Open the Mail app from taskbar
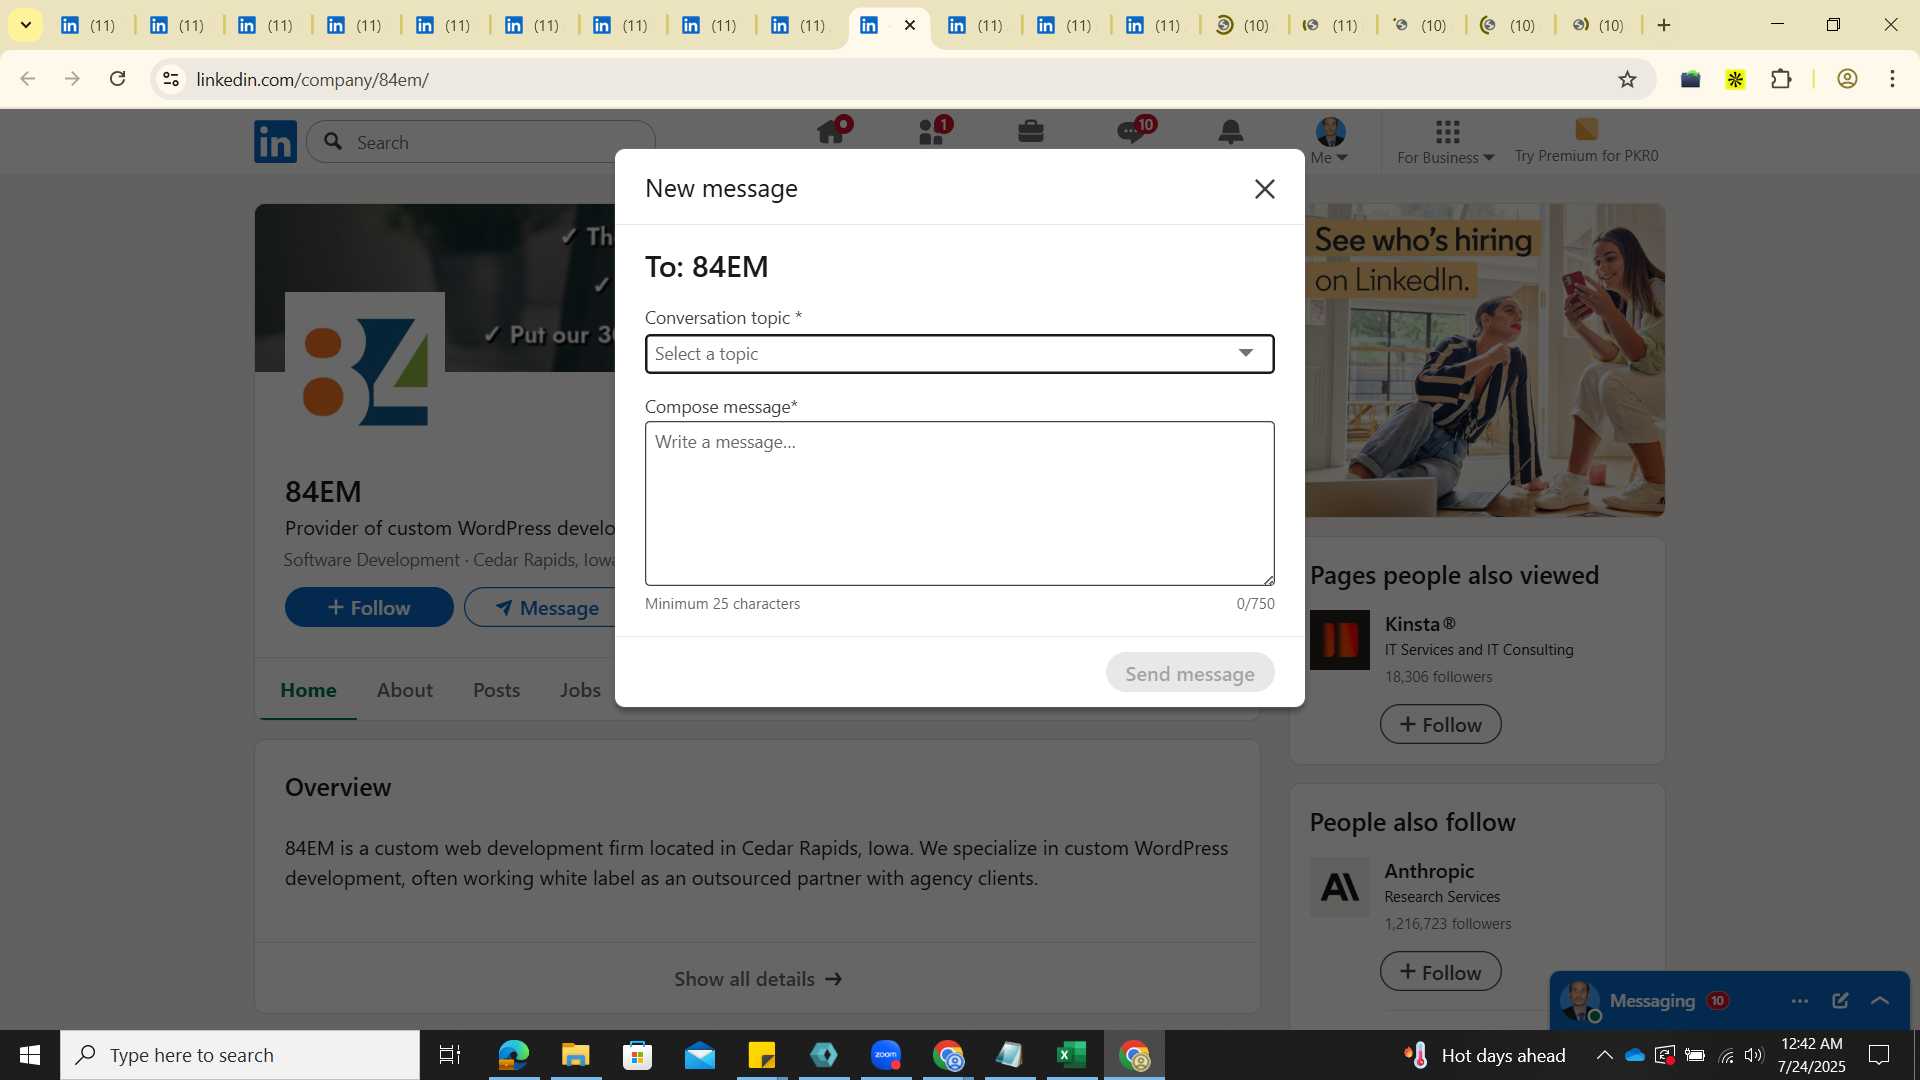Viewport: 1920px width, 1080px height. 699,1055
